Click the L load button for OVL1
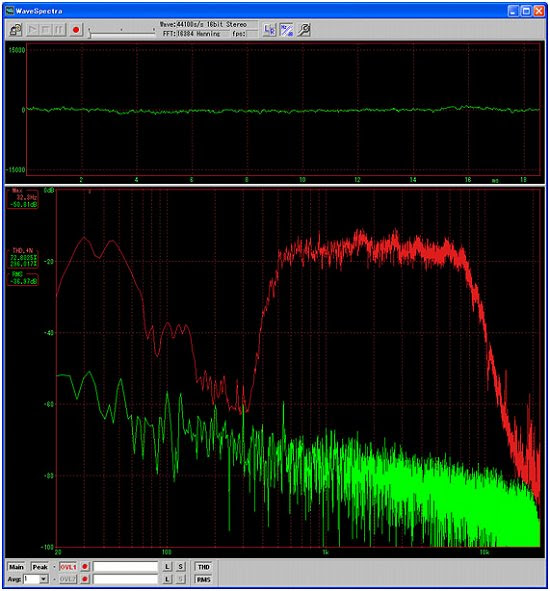Viewport: 550px width, 591px height. tap(167, 567)
